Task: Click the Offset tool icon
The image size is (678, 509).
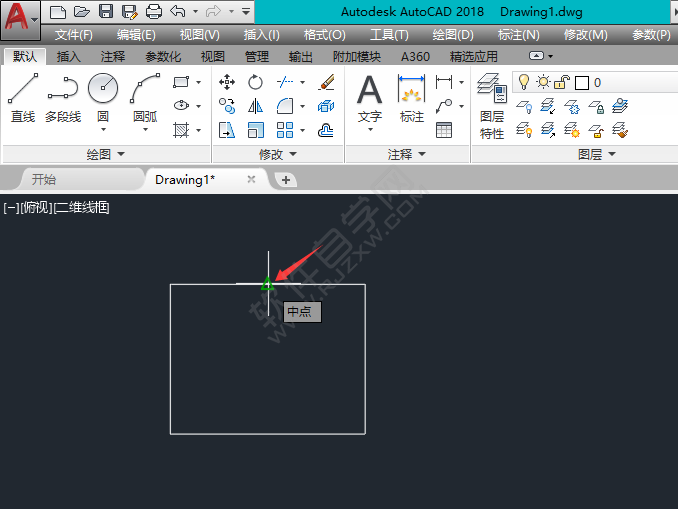Action: (x=326, y=130)
